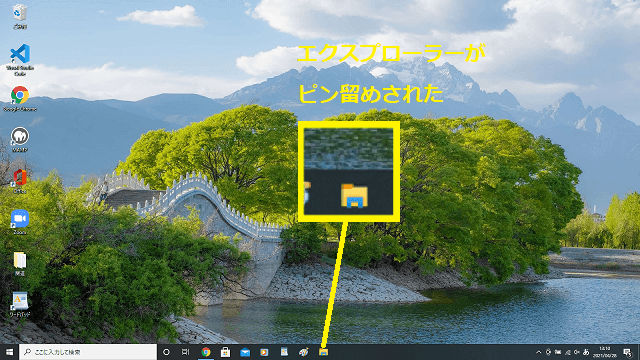Image resolution: width=640 pixels, height=360 pixels.
Task: Select the Zoom desktop shortcut
Action: (20, 222)
